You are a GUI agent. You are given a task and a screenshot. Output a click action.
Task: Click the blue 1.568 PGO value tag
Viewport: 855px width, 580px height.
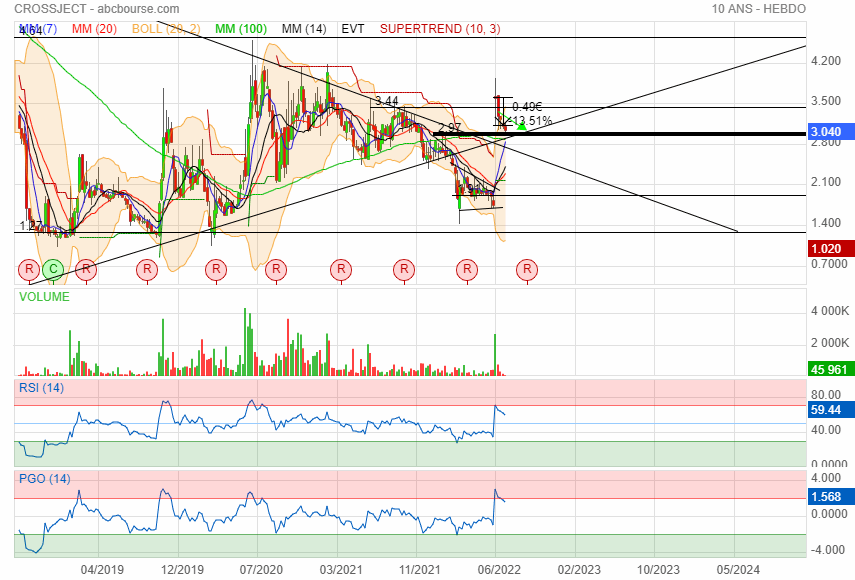tap(830, 497)
